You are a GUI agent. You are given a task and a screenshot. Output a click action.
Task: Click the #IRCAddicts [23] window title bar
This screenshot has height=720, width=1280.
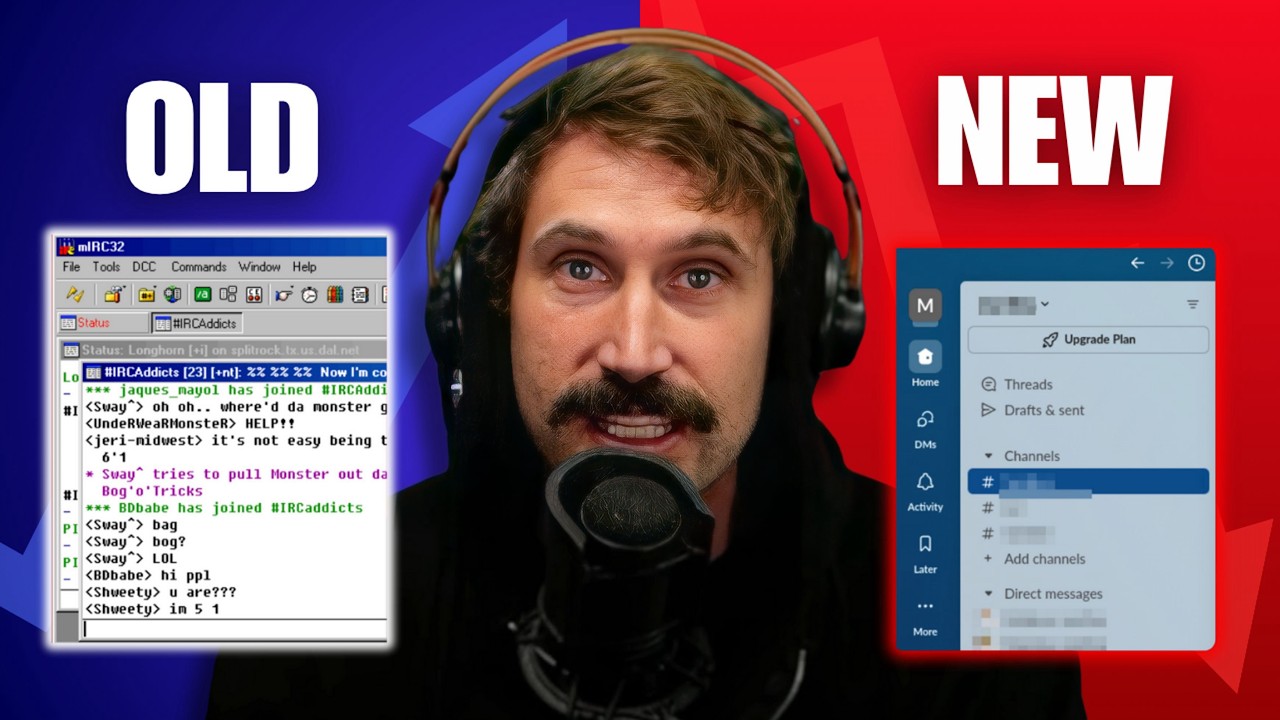click(234, 372)
